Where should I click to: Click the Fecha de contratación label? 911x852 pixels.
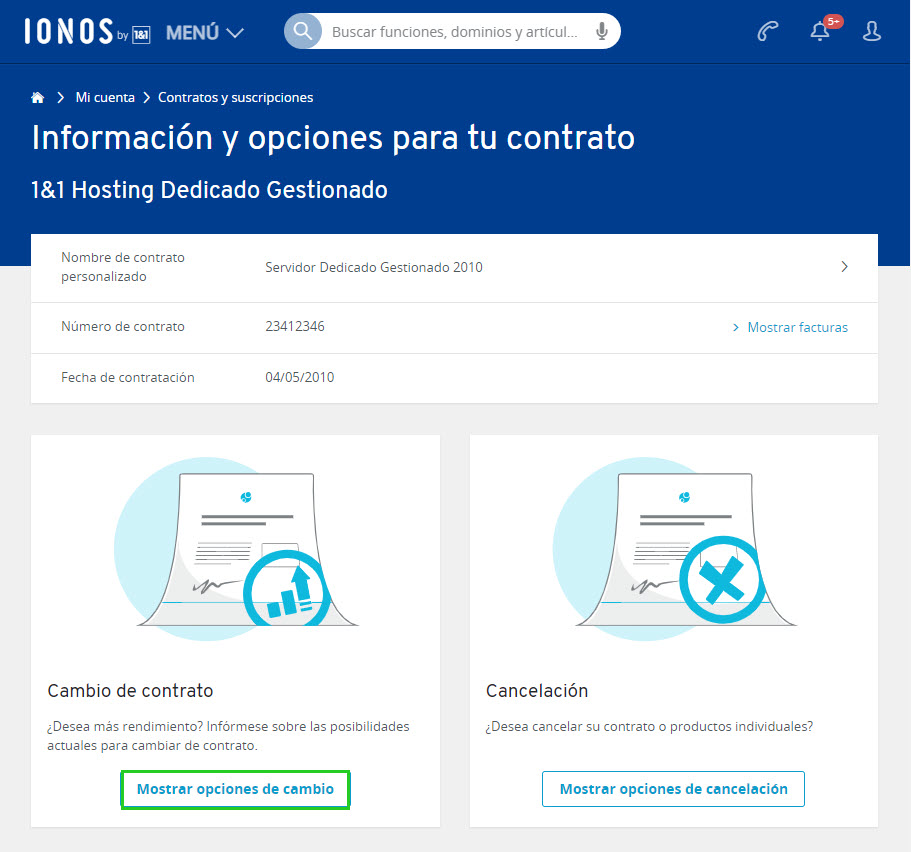[128, 378]
